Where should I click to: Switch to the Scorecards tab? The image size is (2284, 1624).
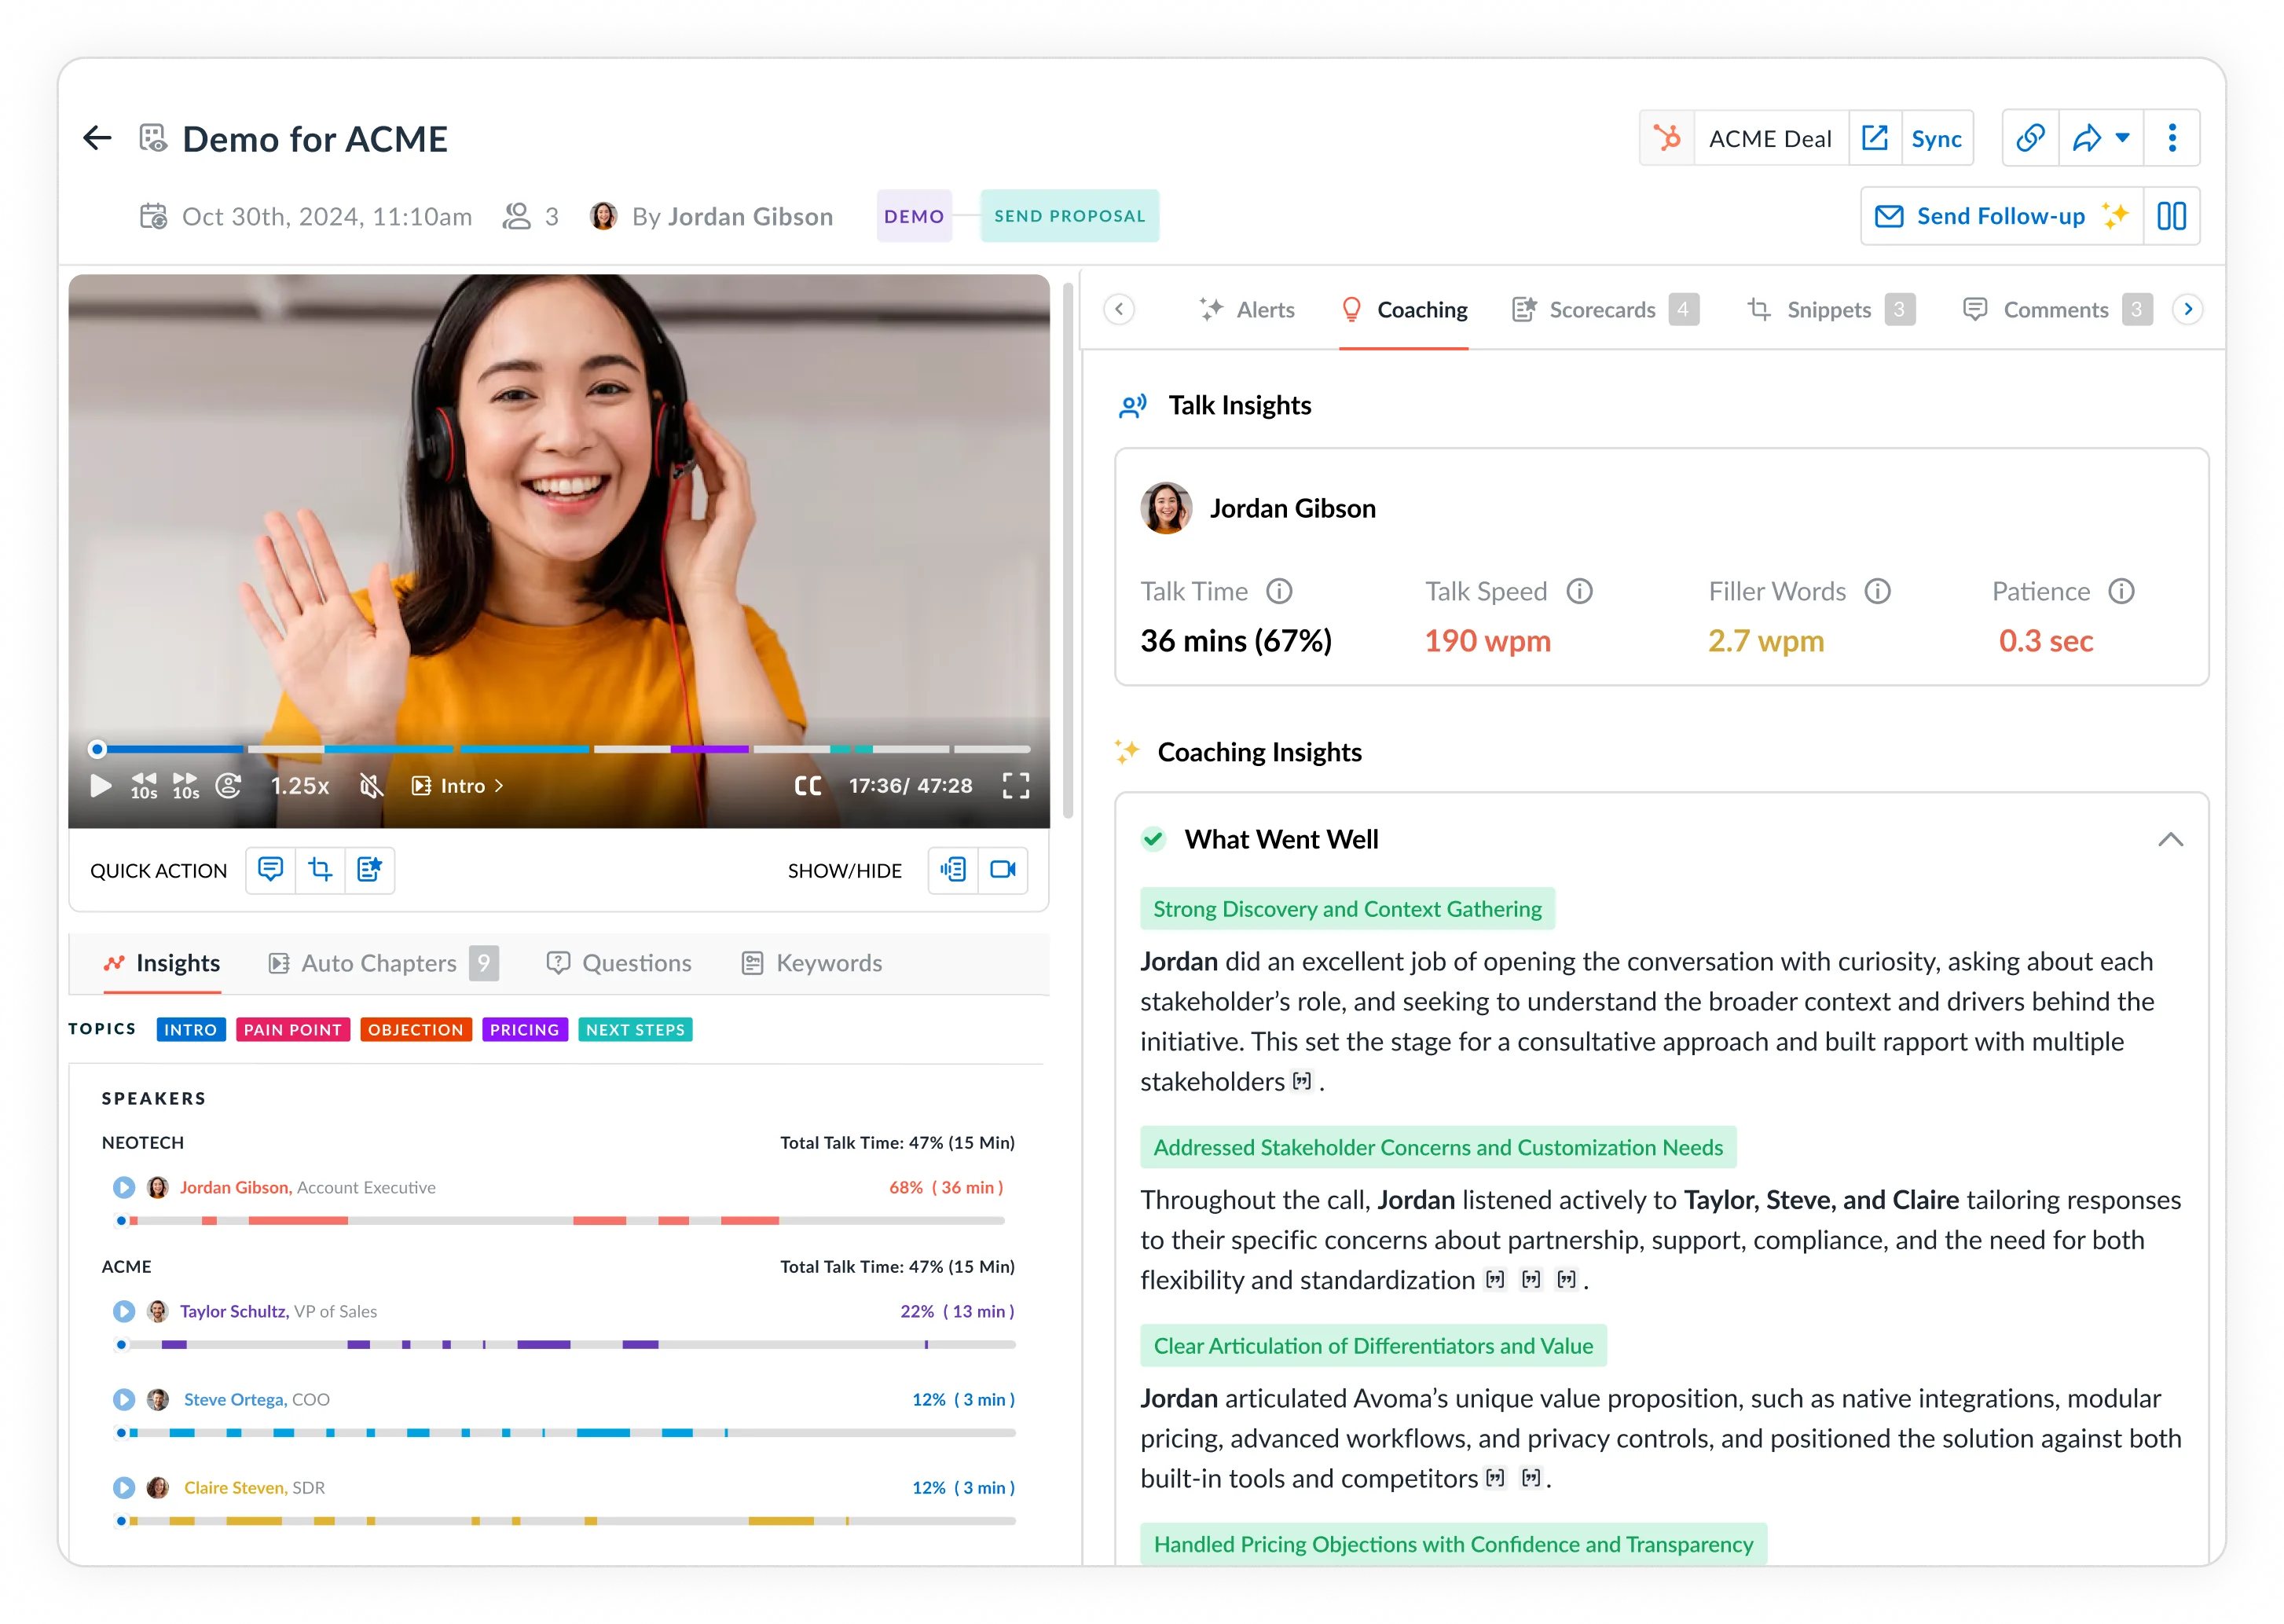coord(1604,310)
